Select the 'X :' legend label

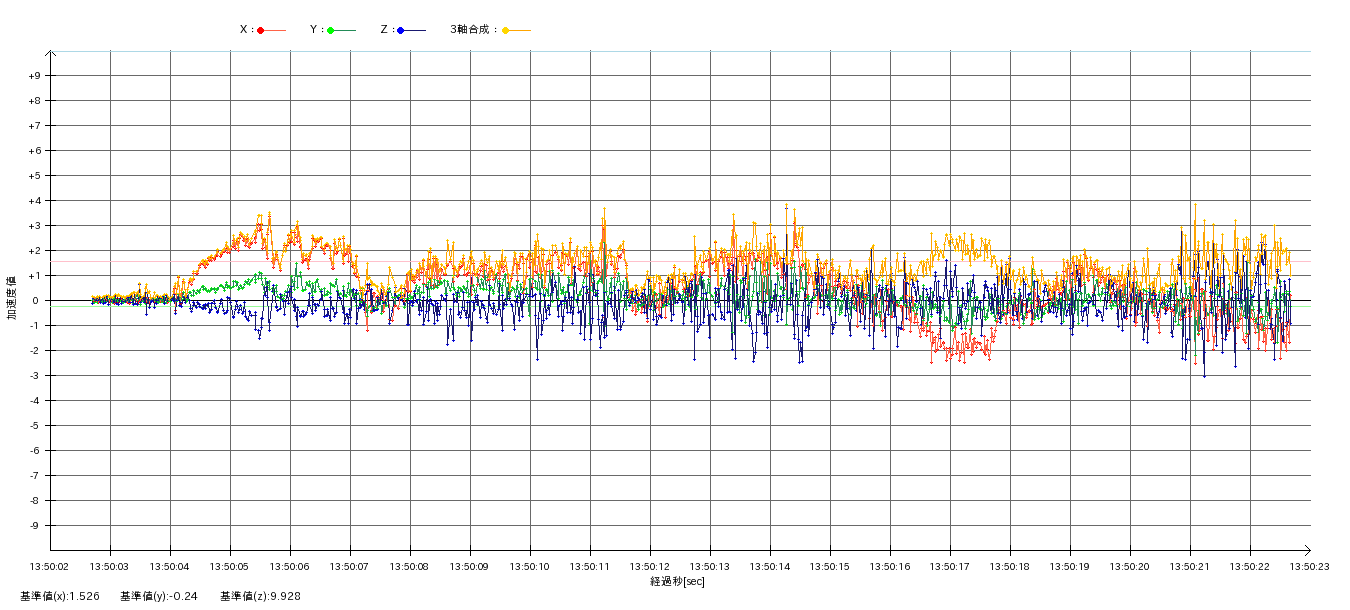[246, 30]
